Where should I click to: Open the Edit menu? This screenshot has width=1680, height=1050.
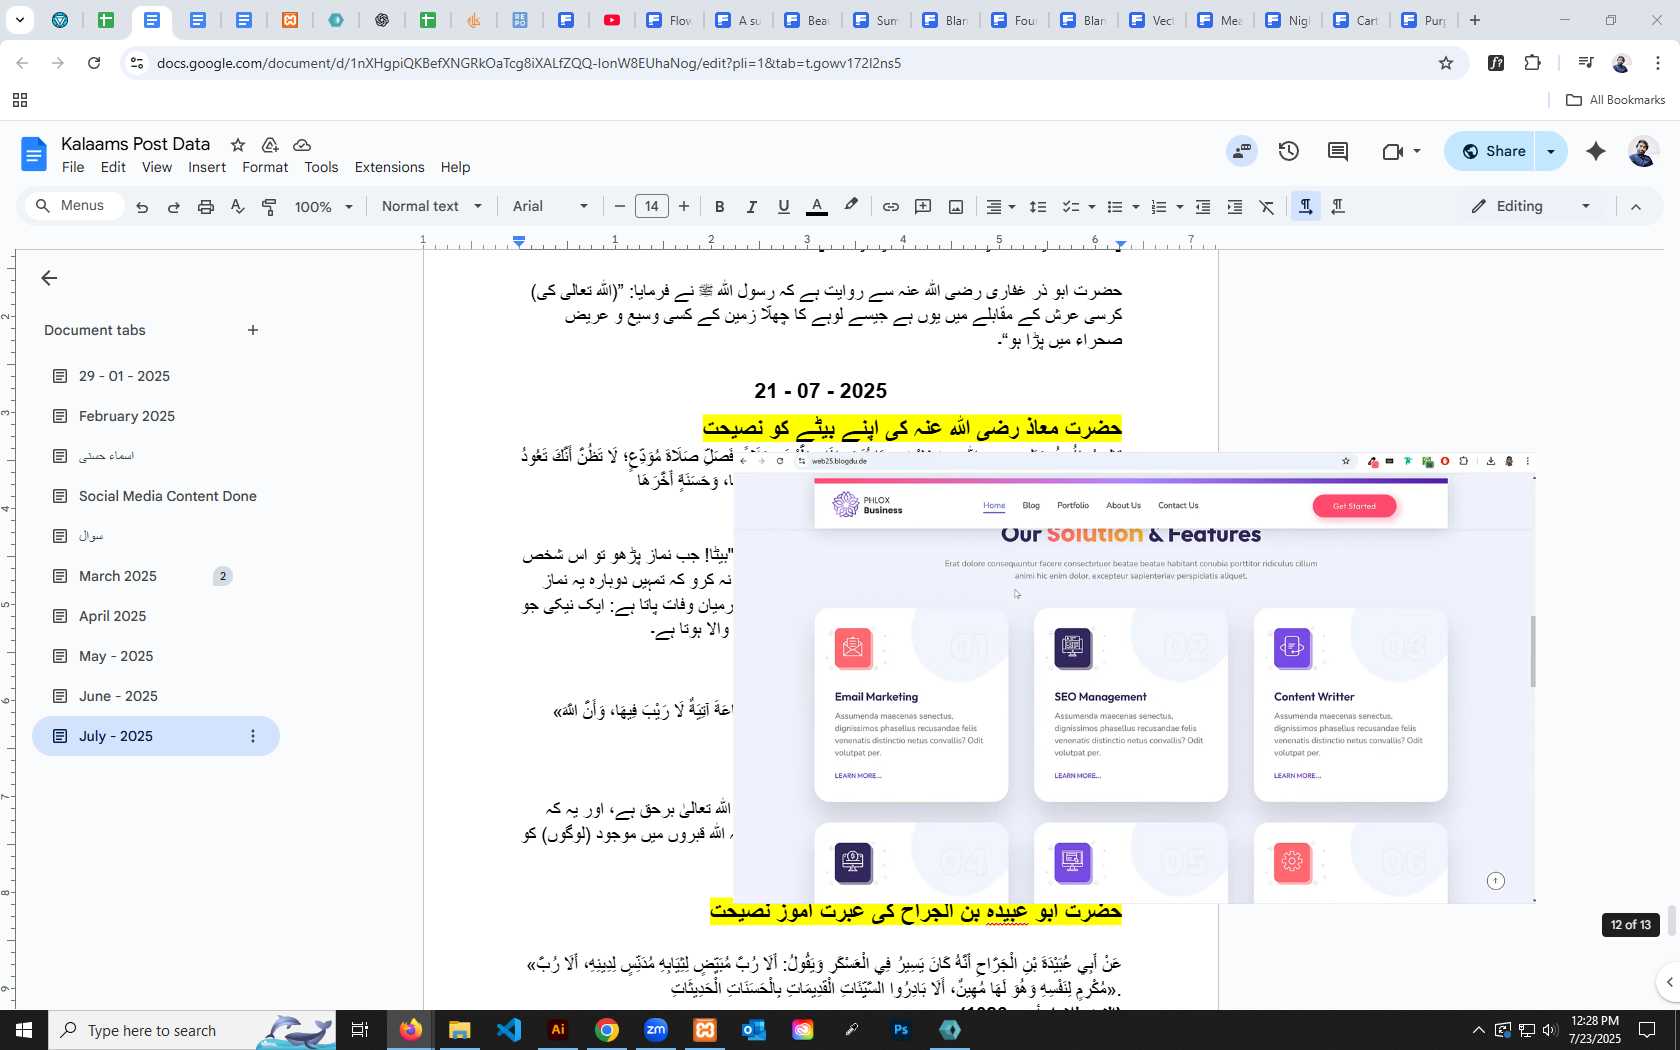pyautogui.click(x=113, y=167)
